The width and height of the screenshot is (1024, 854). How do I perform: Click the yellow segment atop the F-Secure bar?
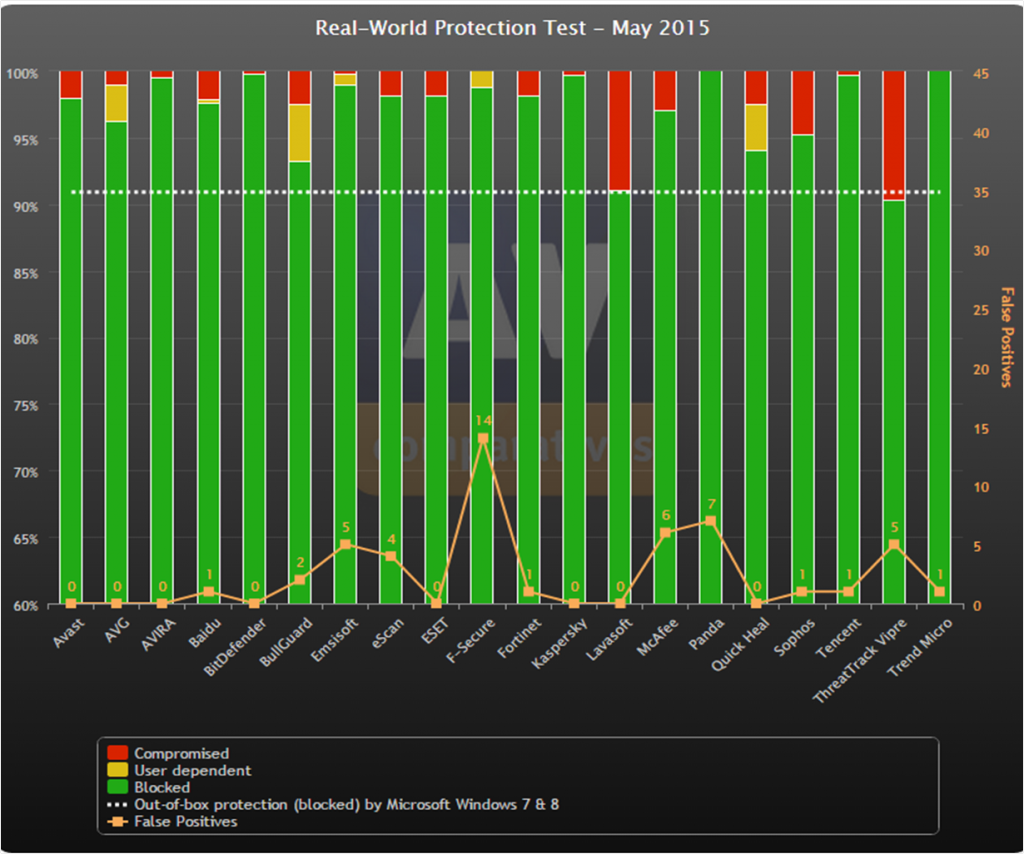(482, 79)
